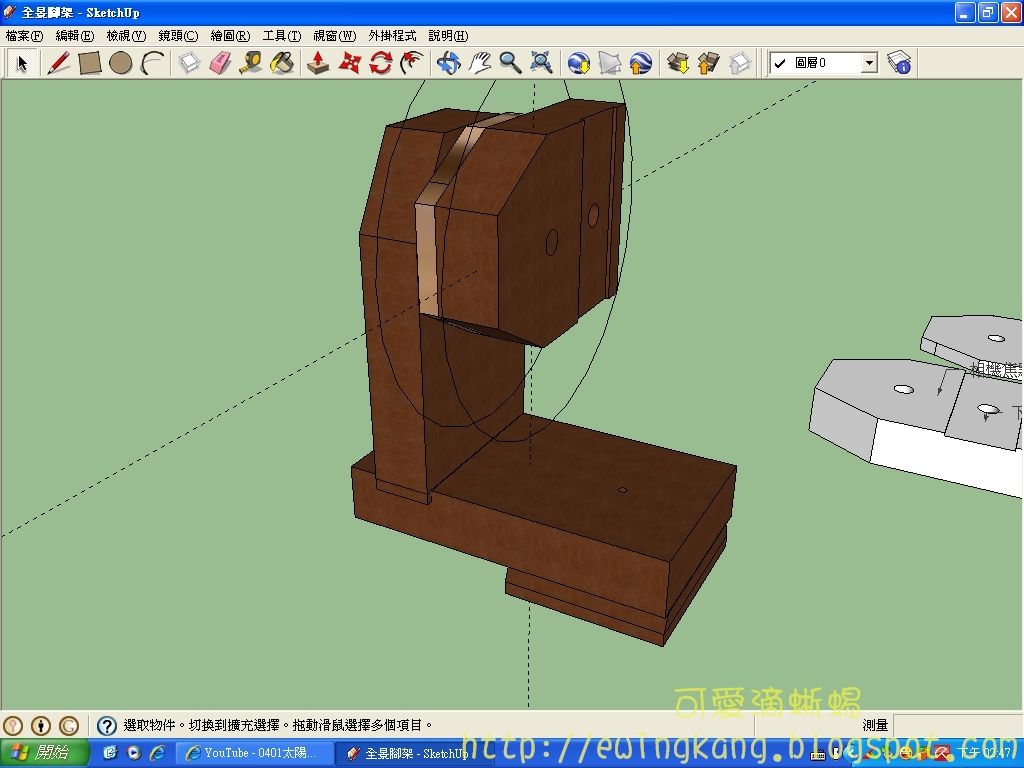The width and height of the screenshot is (1024, 768).
Task: Click the Google sign-in status icon
Action: [69, 726]
